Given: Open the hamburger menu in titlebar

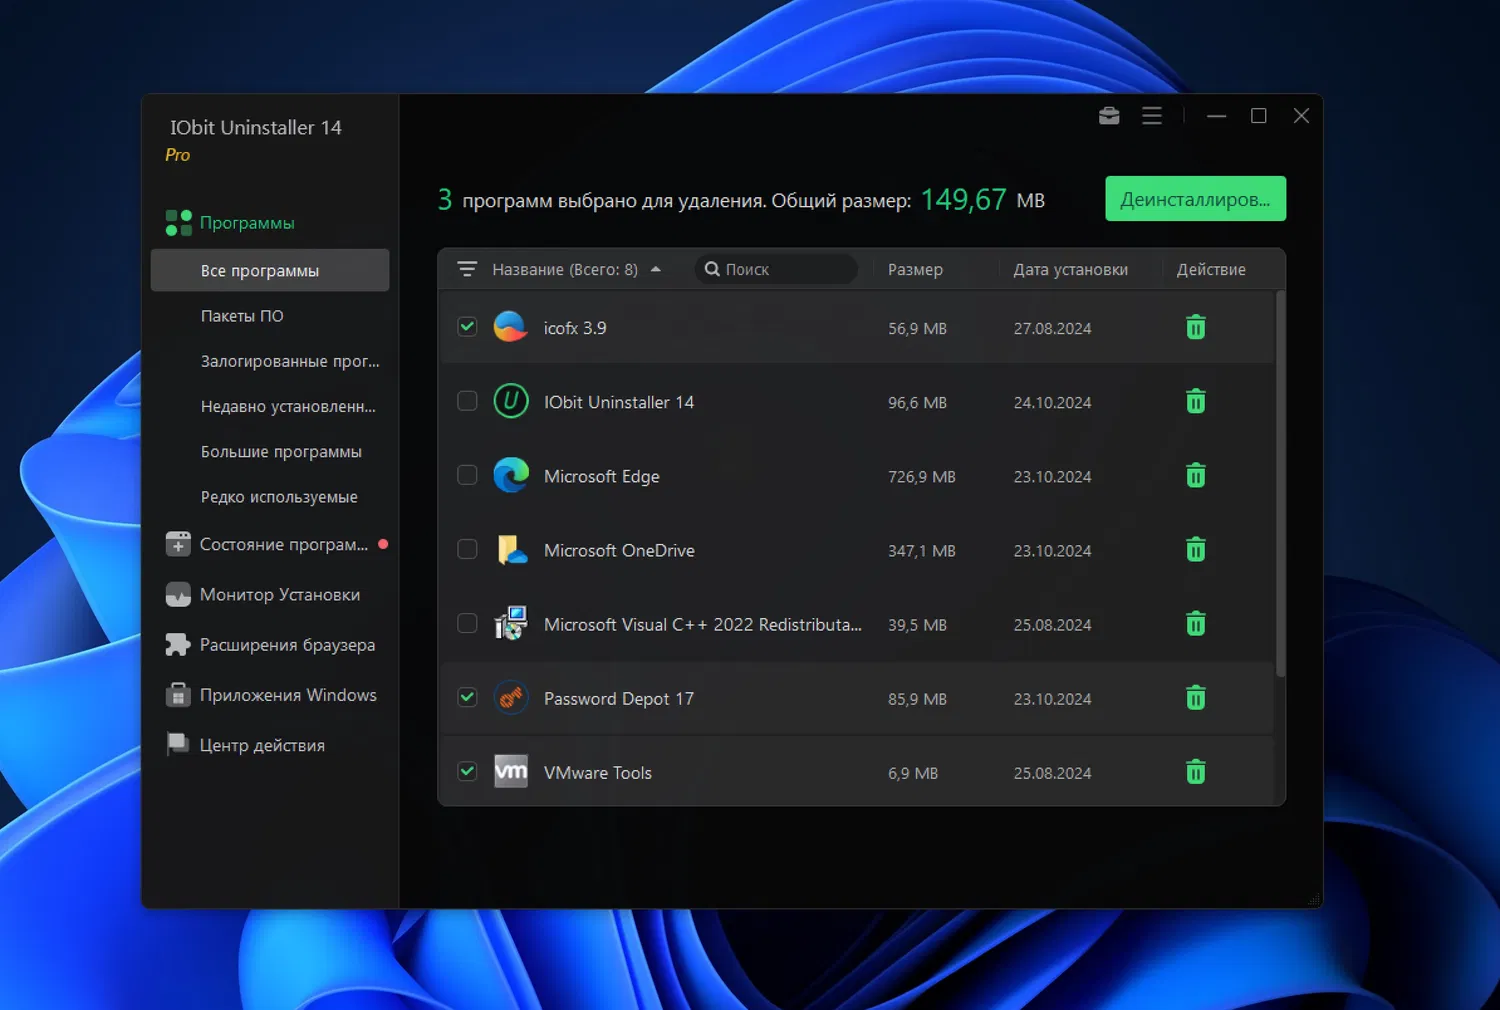Looking at the screenshot, I should (x=1151, y=115).
